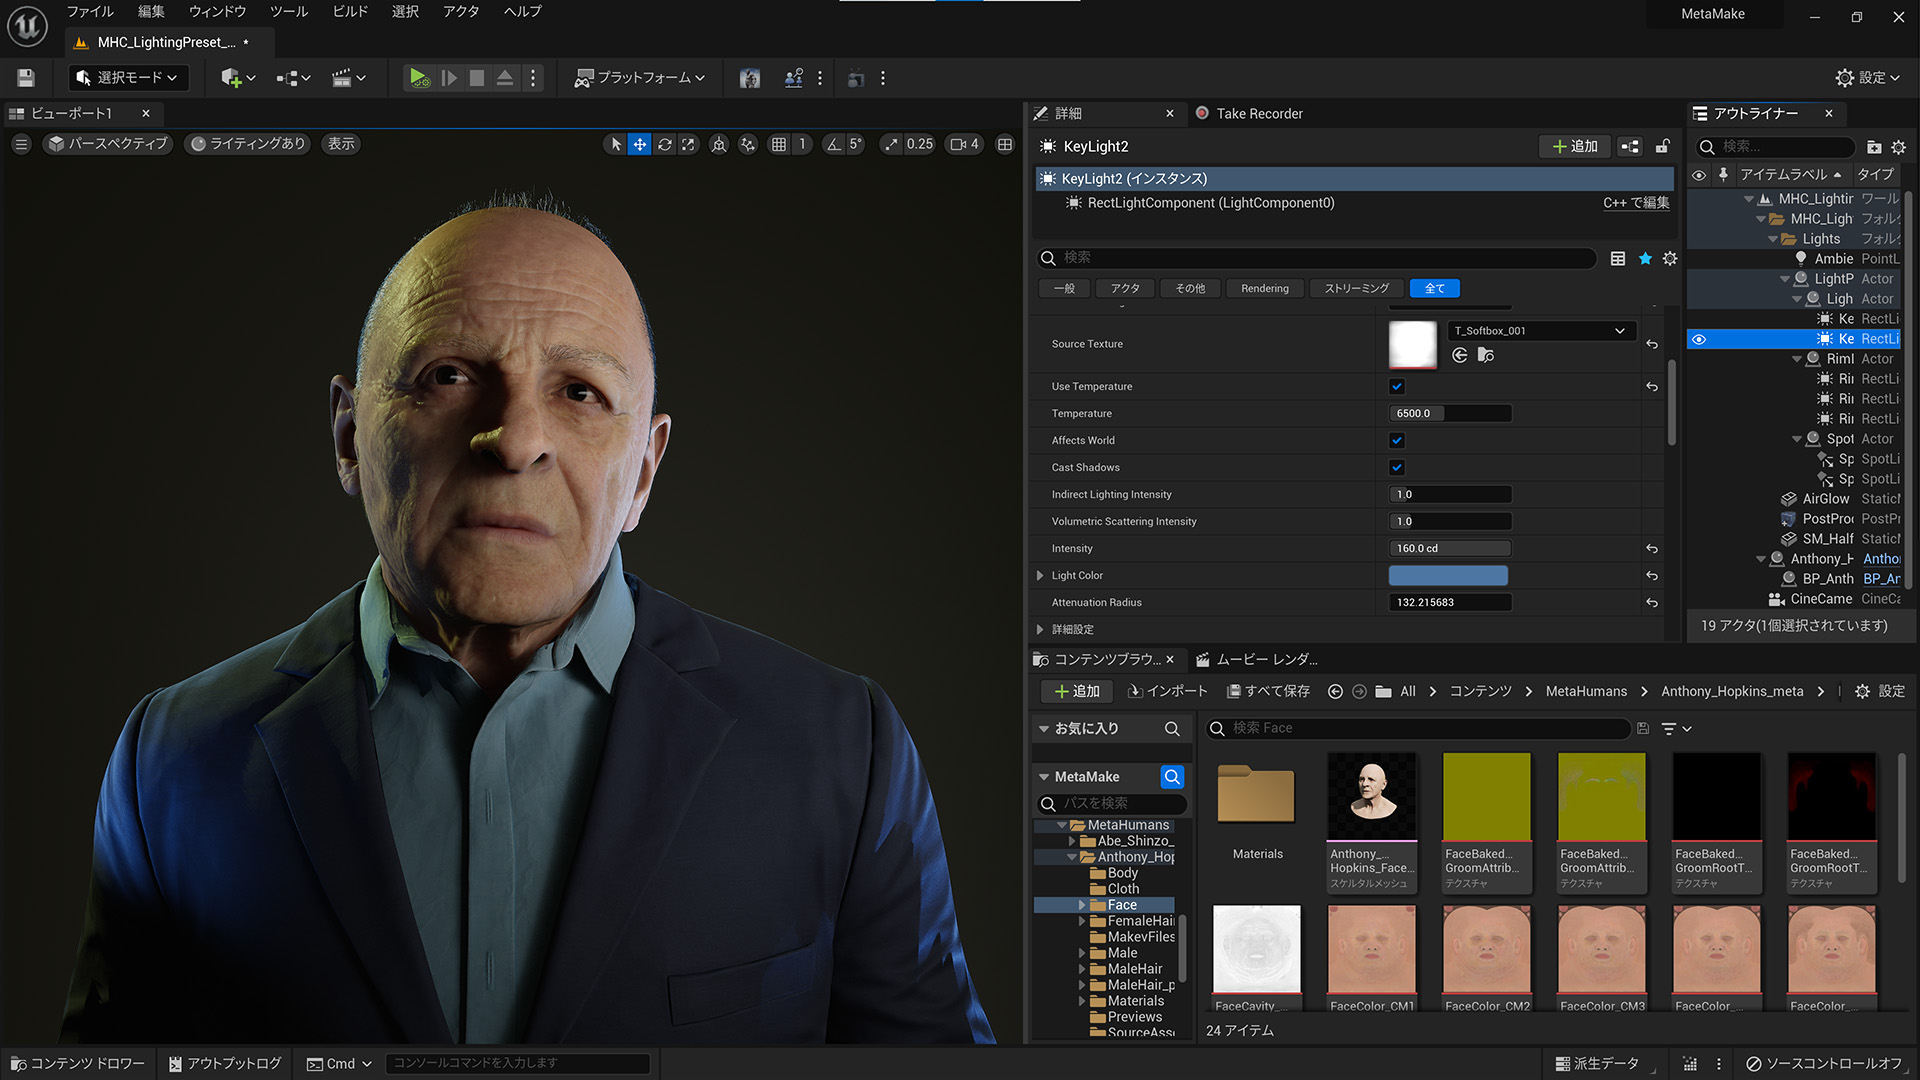
Task: Collapse the Anthony_Hop folder in tree
Action: [1072, 857]
